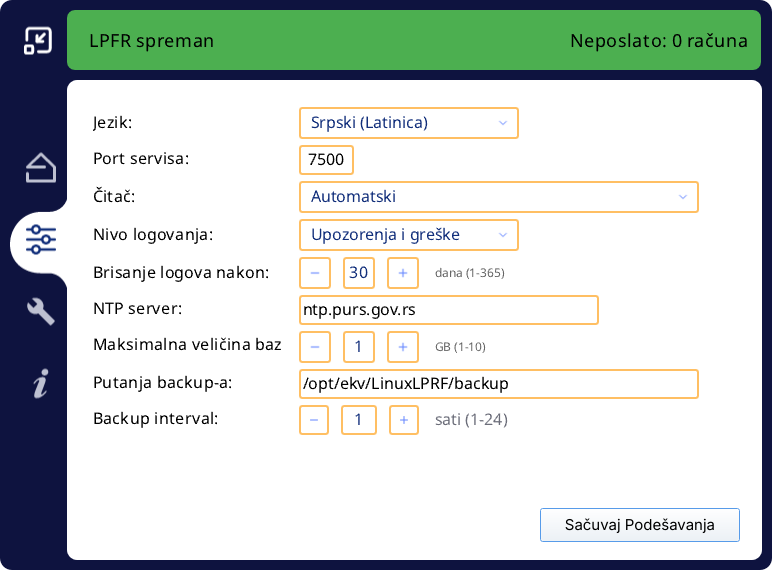This screenshot has width=772, height=570.
Task: Click the Sačuvaj Podešavanja button
Action: [x=639, y=525]
